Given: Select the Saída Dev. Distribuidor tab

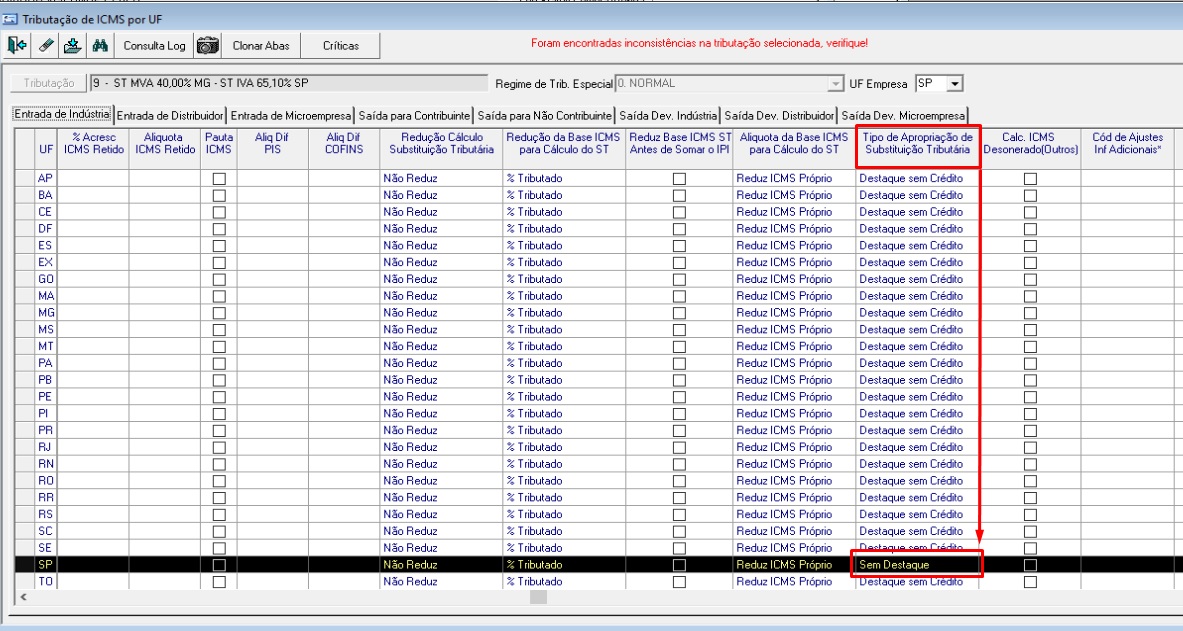Looking at the screenshot, I should (x=779, y=115).
